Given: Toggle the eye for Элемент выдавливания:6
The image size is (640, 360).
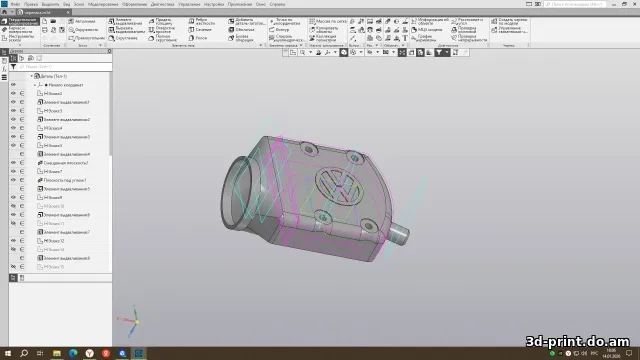Looking at the screenshot, I should point(13,215).
